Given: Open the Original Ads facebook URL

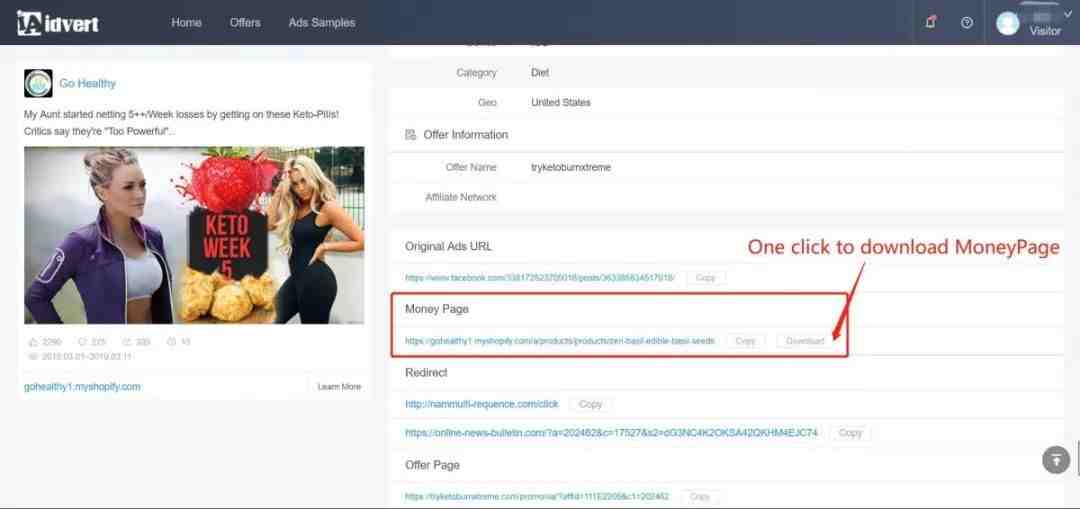Looking at the screenshot, I should [x=539, y=278].
